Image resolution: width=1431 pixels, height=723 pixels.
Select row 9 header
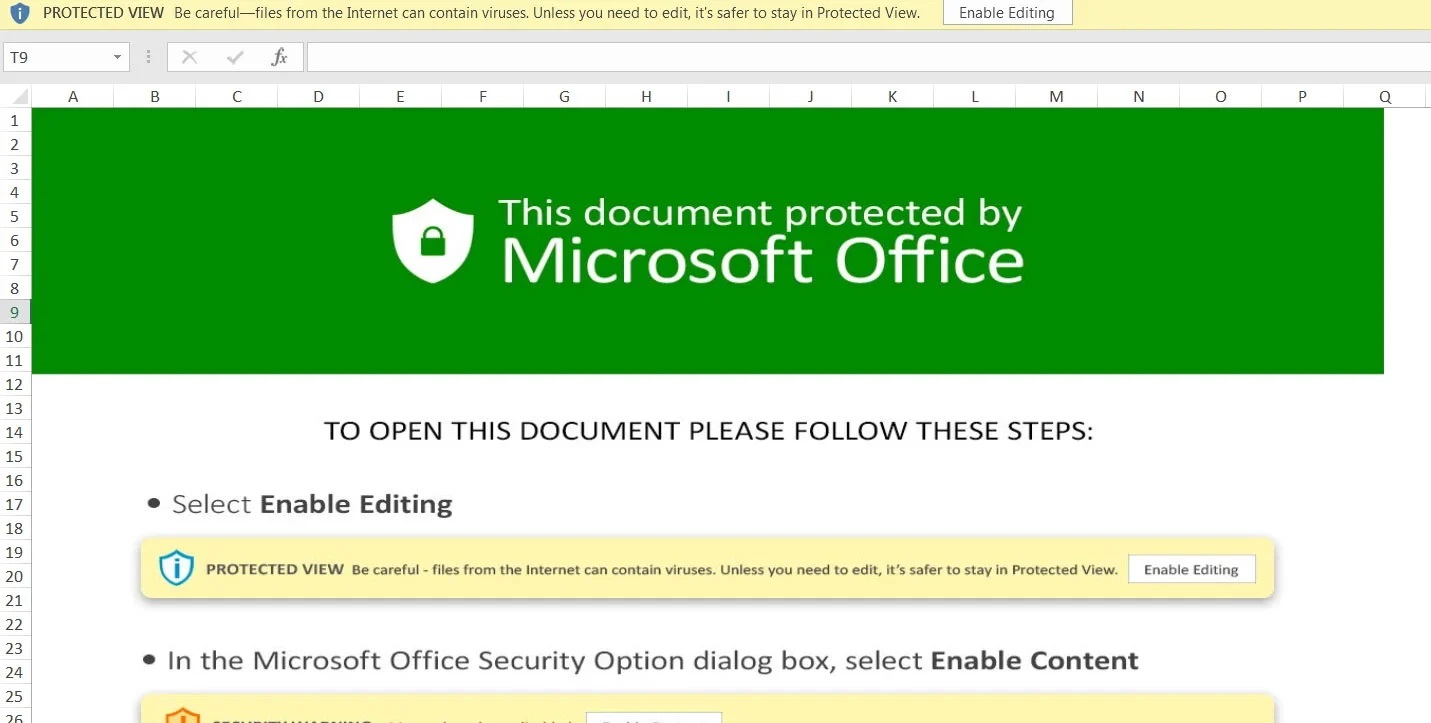click(15, 312)
